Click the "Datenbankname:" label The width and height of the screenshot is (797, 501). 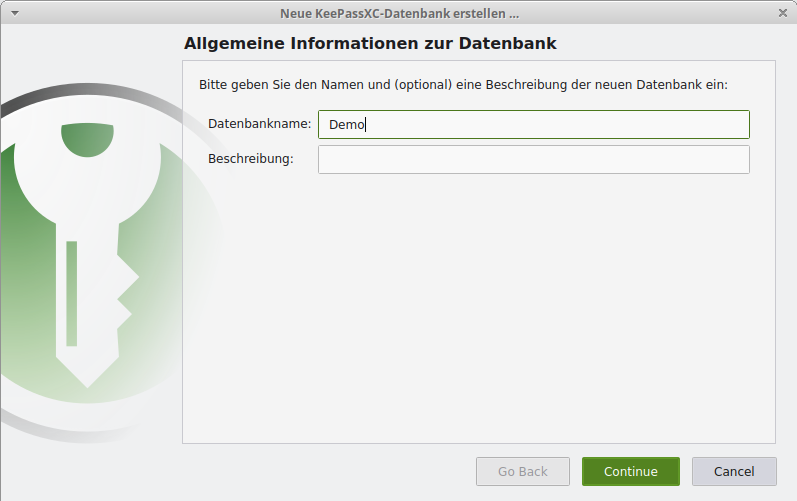pos(260,125)
